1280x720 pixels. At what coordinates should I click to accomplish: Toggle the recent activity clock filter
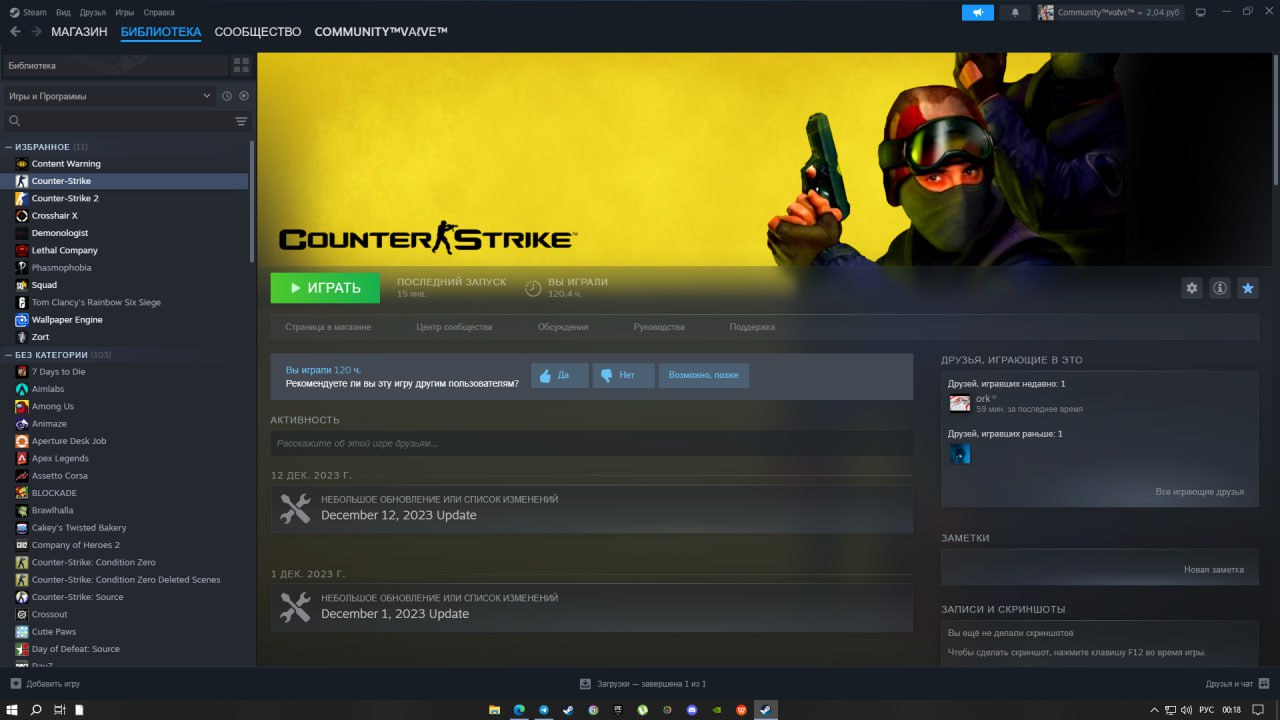point(227,96)
